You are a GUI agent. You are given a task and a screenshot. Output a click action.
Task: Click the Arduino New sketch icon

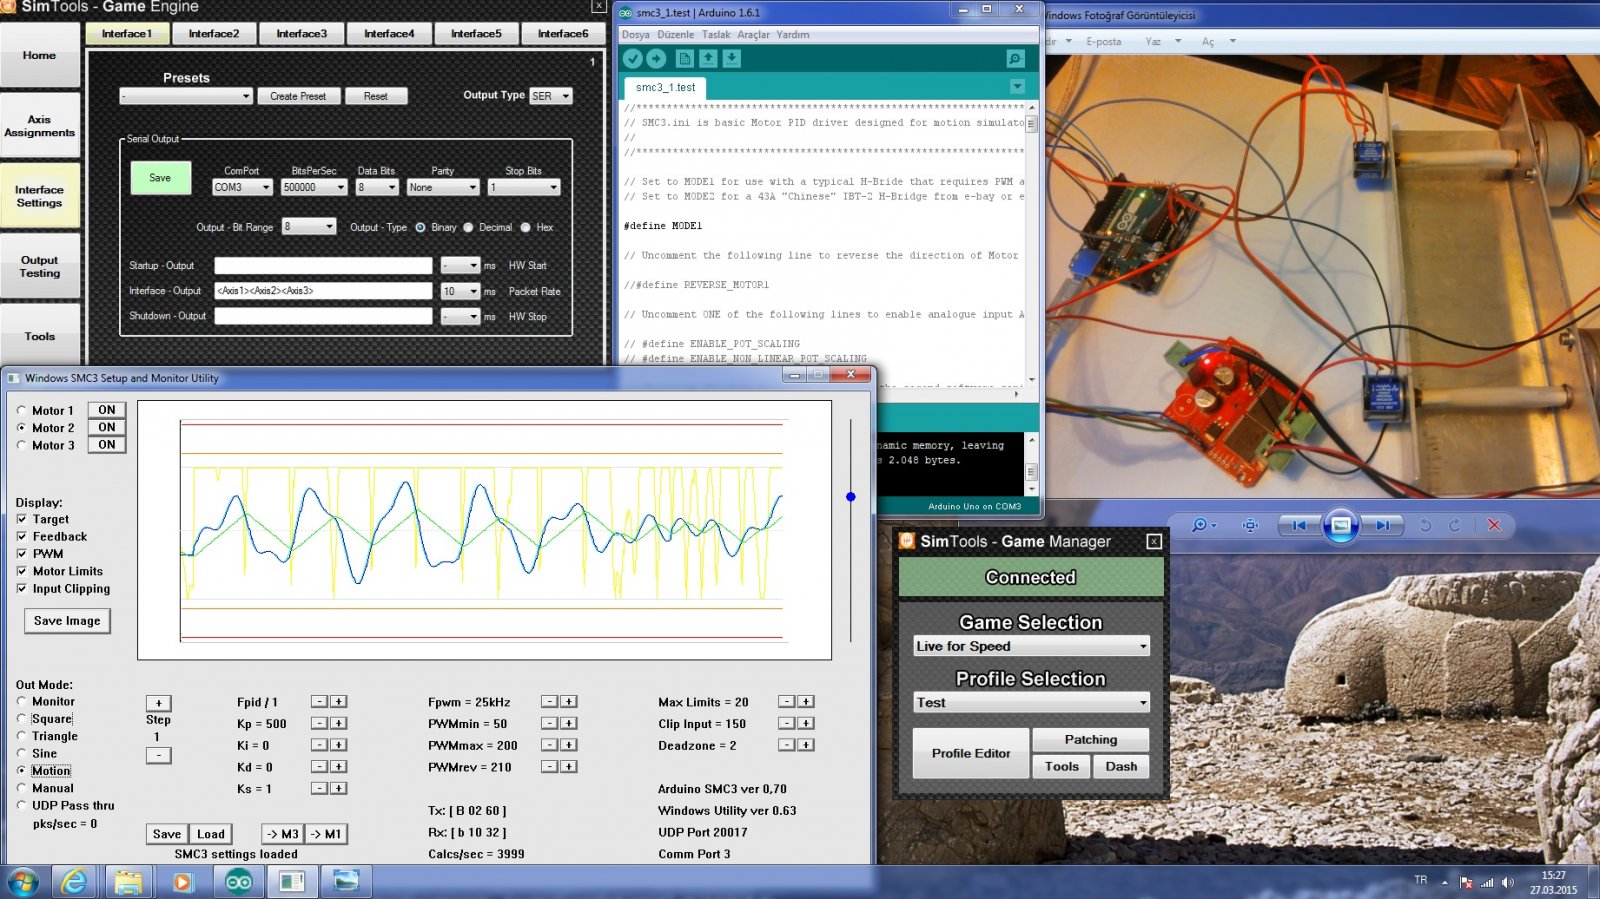[x=685, y=59]
